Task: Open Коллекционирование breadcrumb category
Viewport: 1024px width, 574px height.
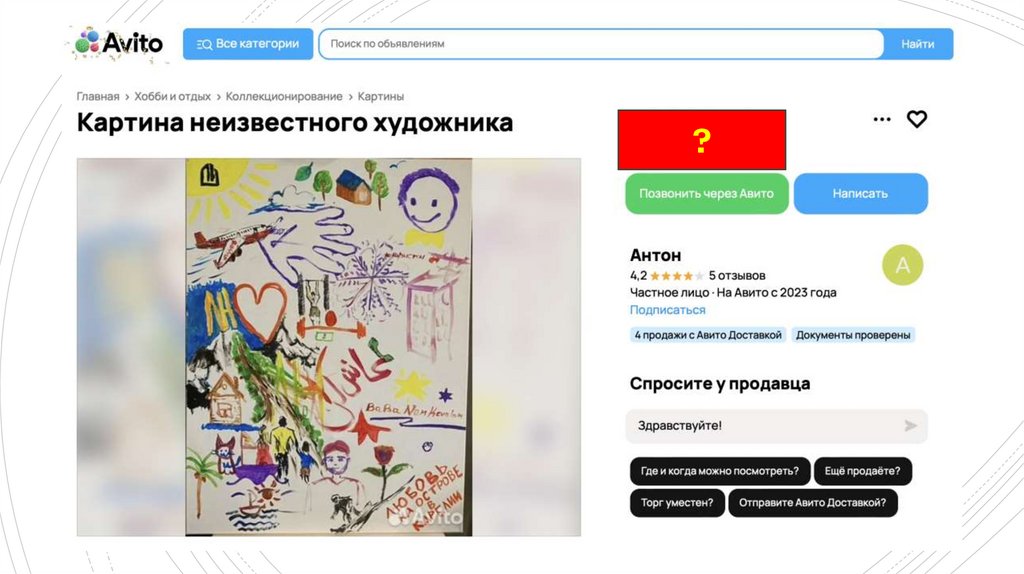Action: tap(284, 97)
